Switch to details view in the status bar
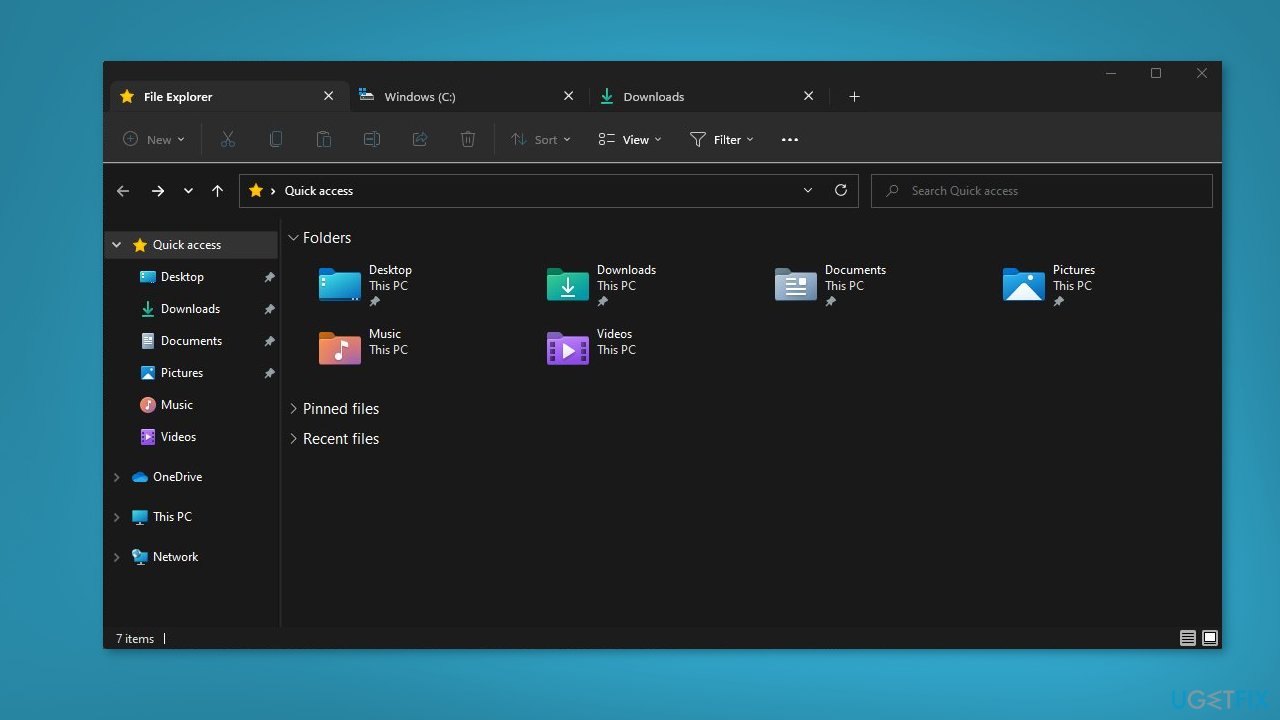This screenshot has height=720, width=1280. click(1187, 637)
